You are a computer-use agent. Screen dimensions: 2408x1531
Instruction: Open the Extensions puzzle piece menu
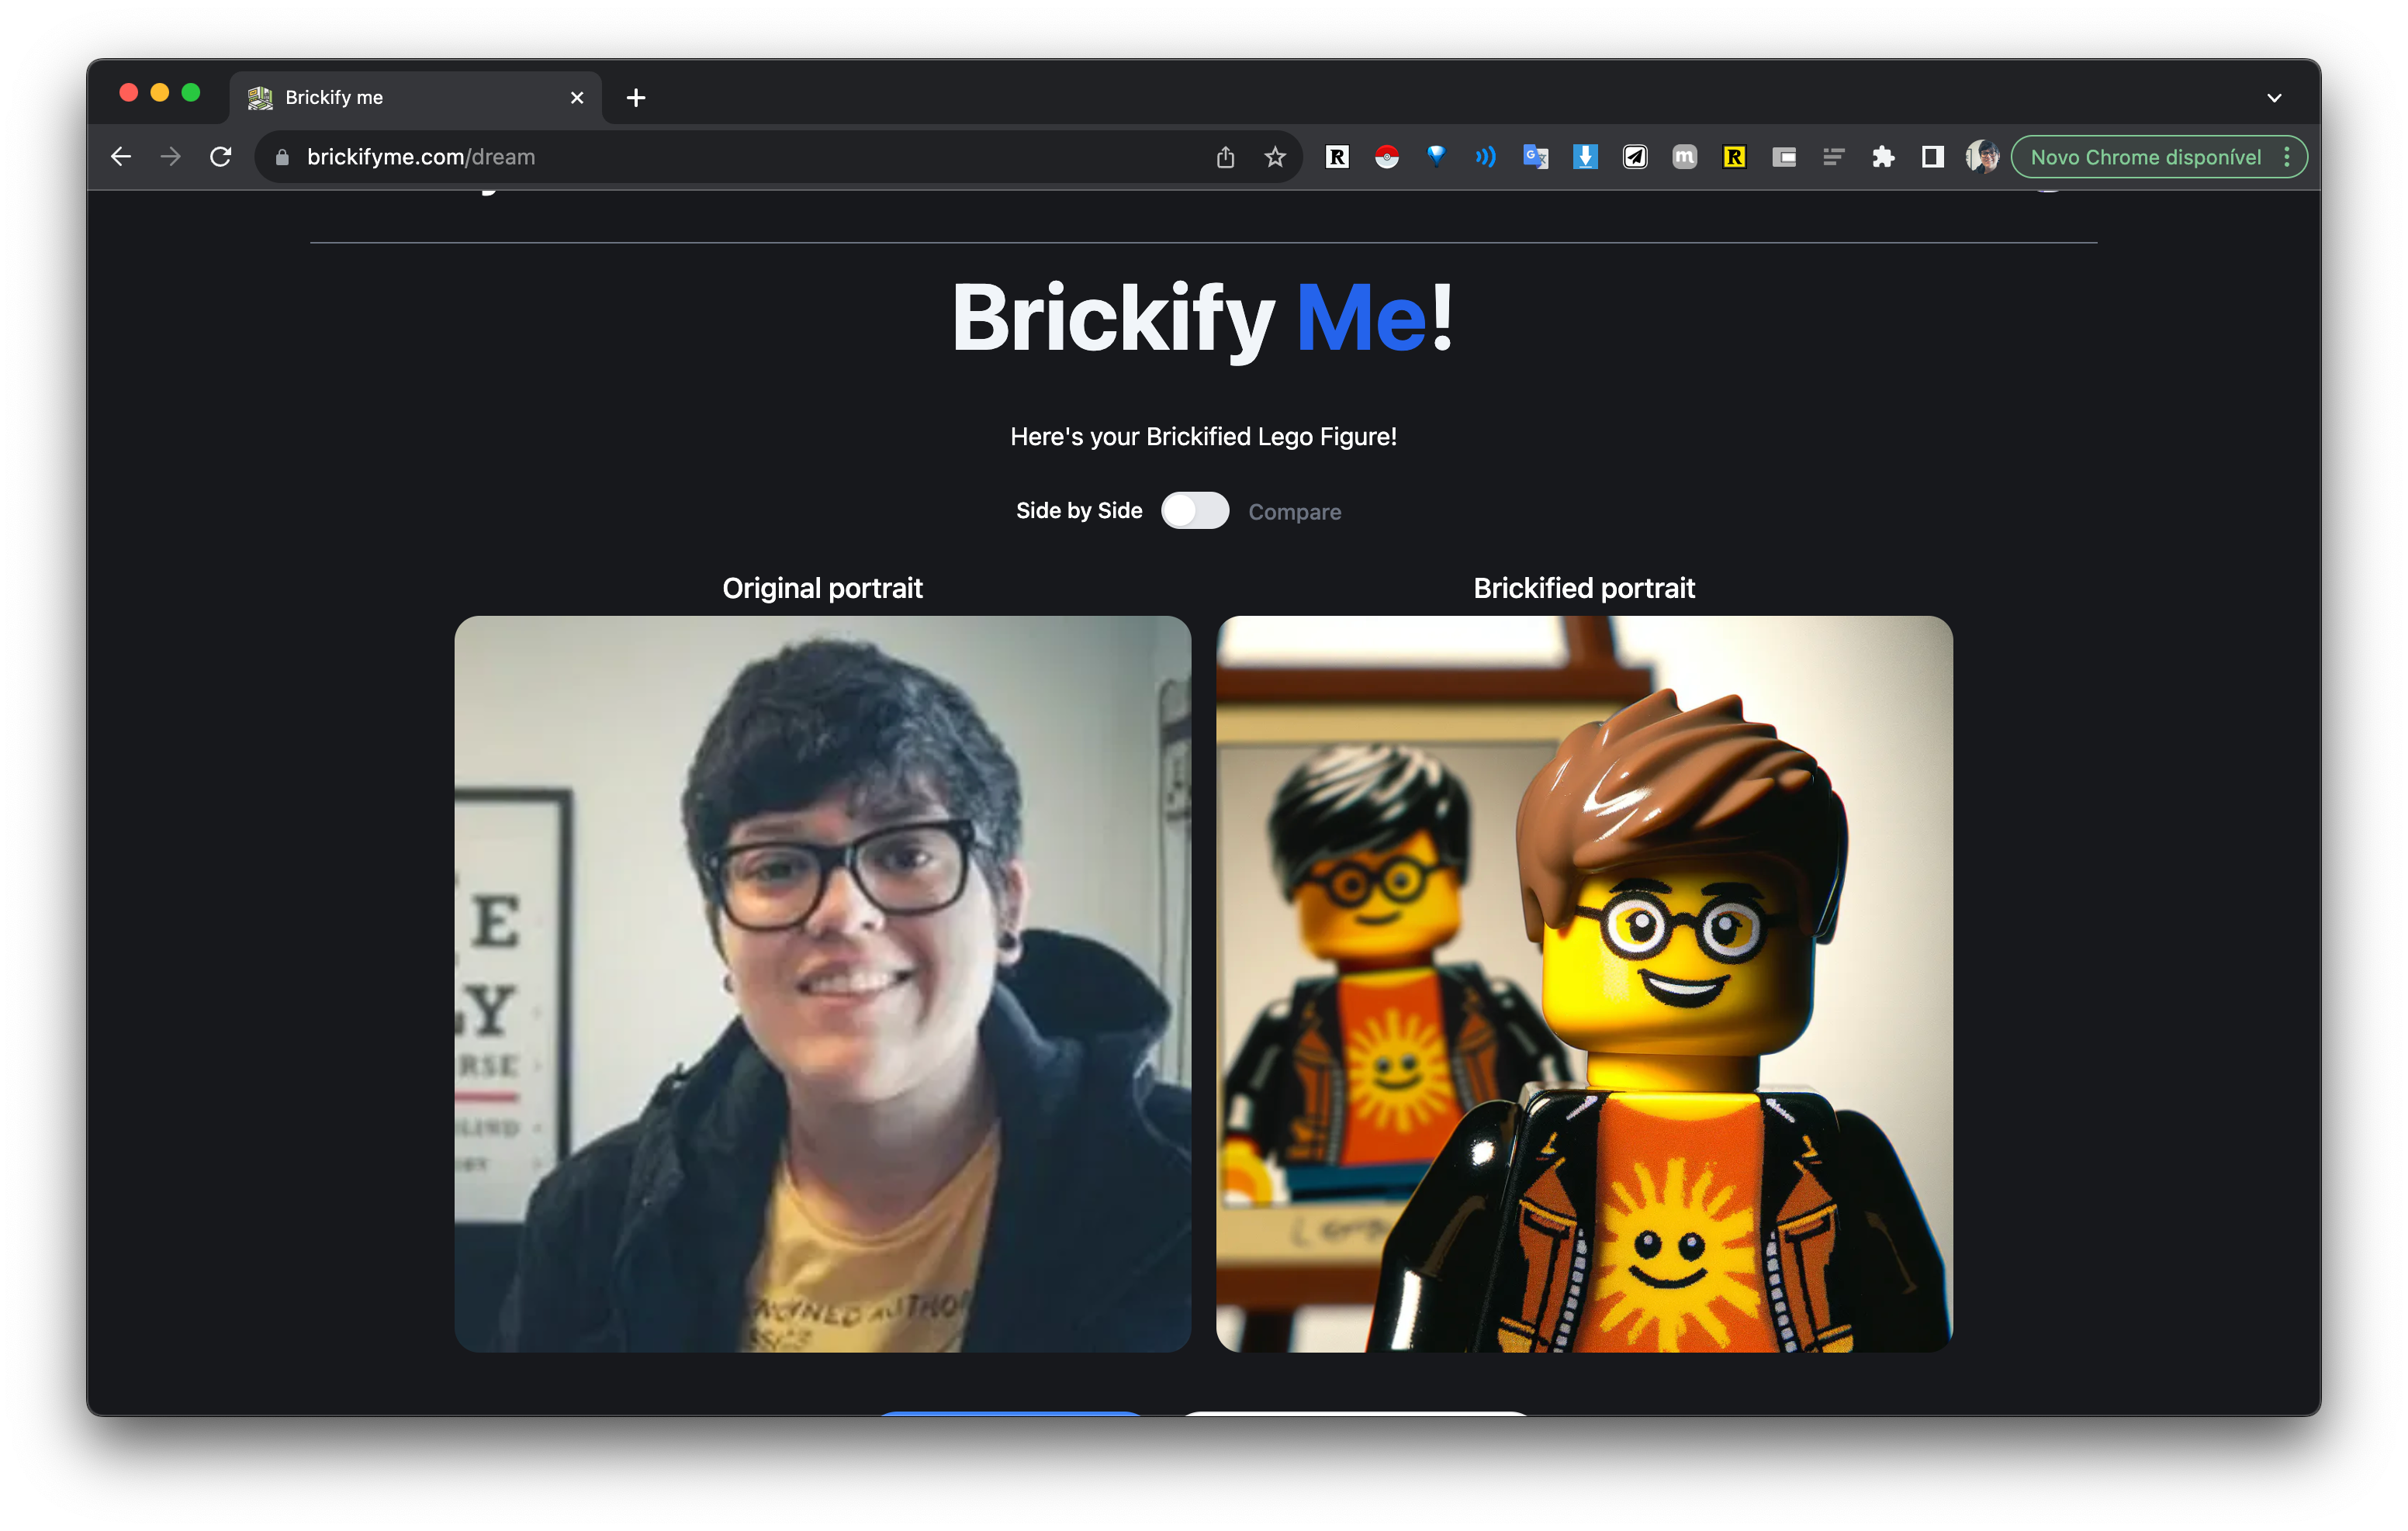(x=1883, y=157)
